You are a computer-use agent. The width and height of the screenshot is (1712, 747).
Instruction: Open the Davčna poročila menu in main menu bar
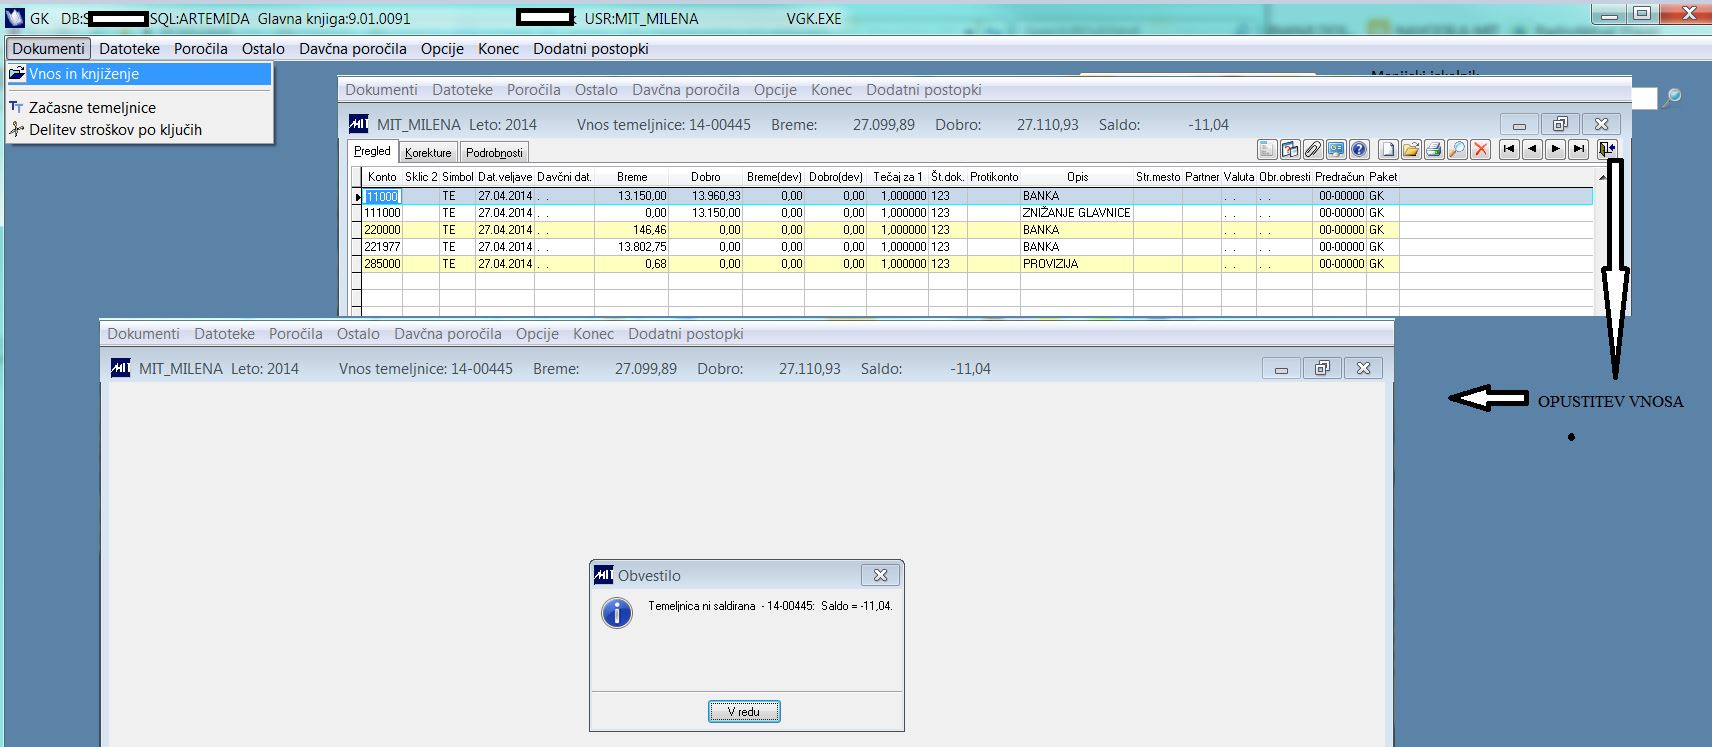pos(353,48)
